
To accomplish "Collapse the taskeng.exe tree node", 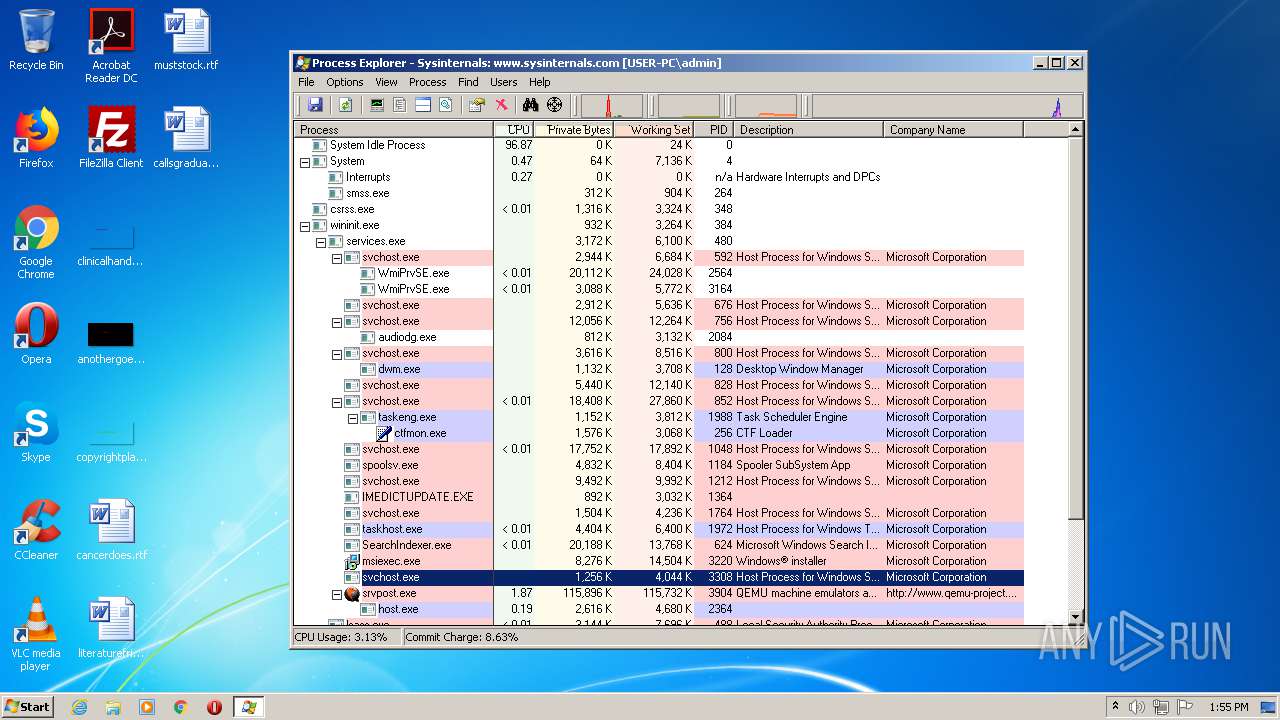I will [353, 417].
